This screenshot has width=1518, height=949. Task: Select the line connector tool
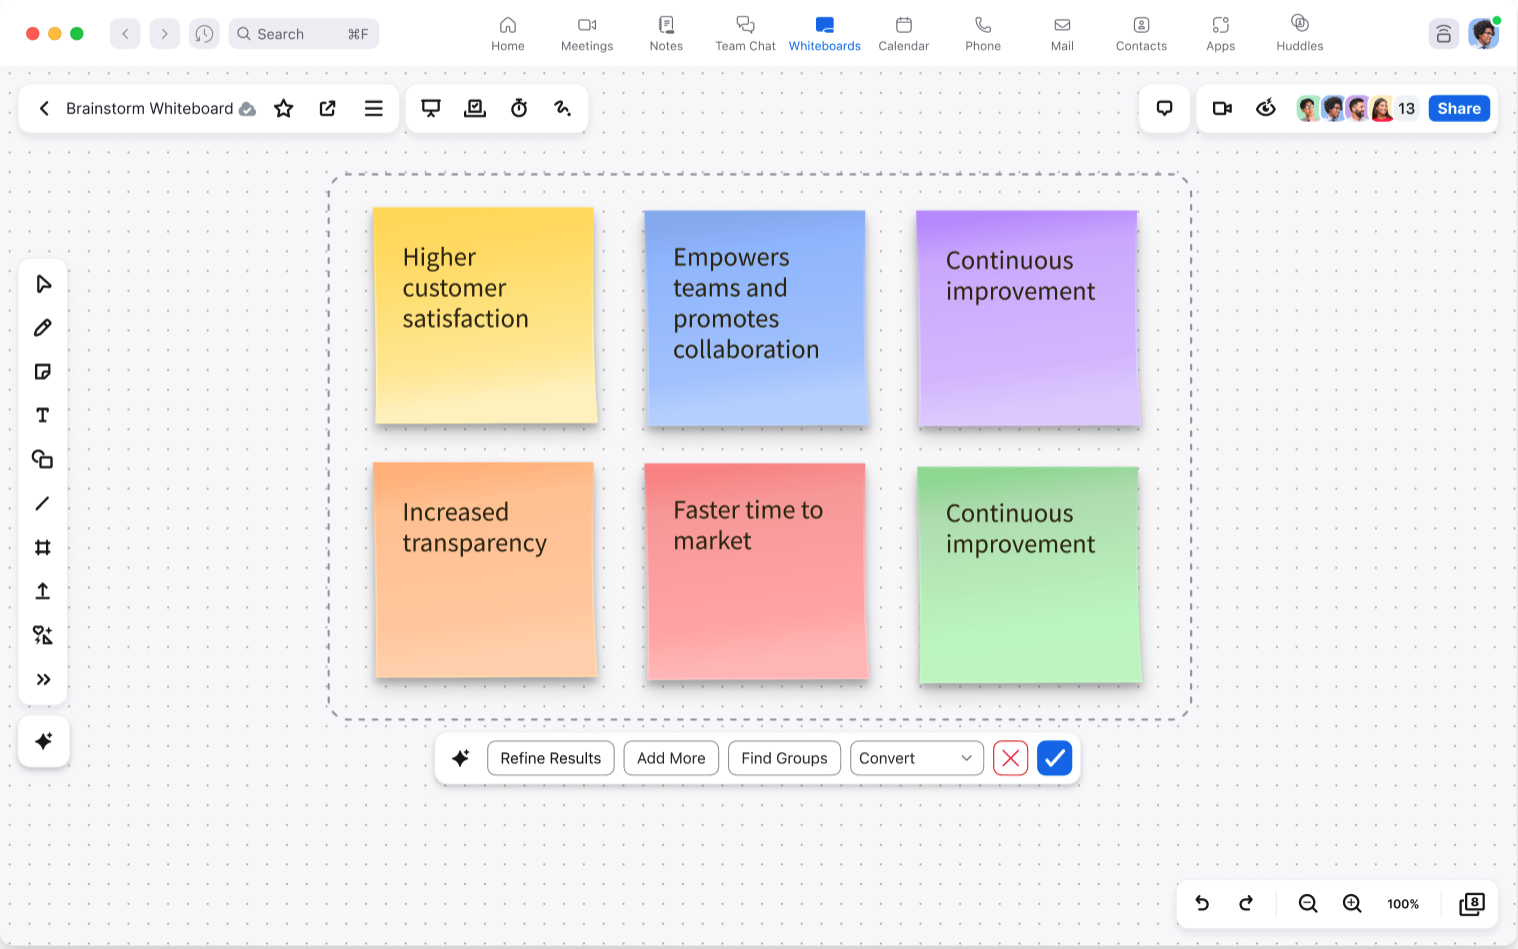(x=43, y=504)
